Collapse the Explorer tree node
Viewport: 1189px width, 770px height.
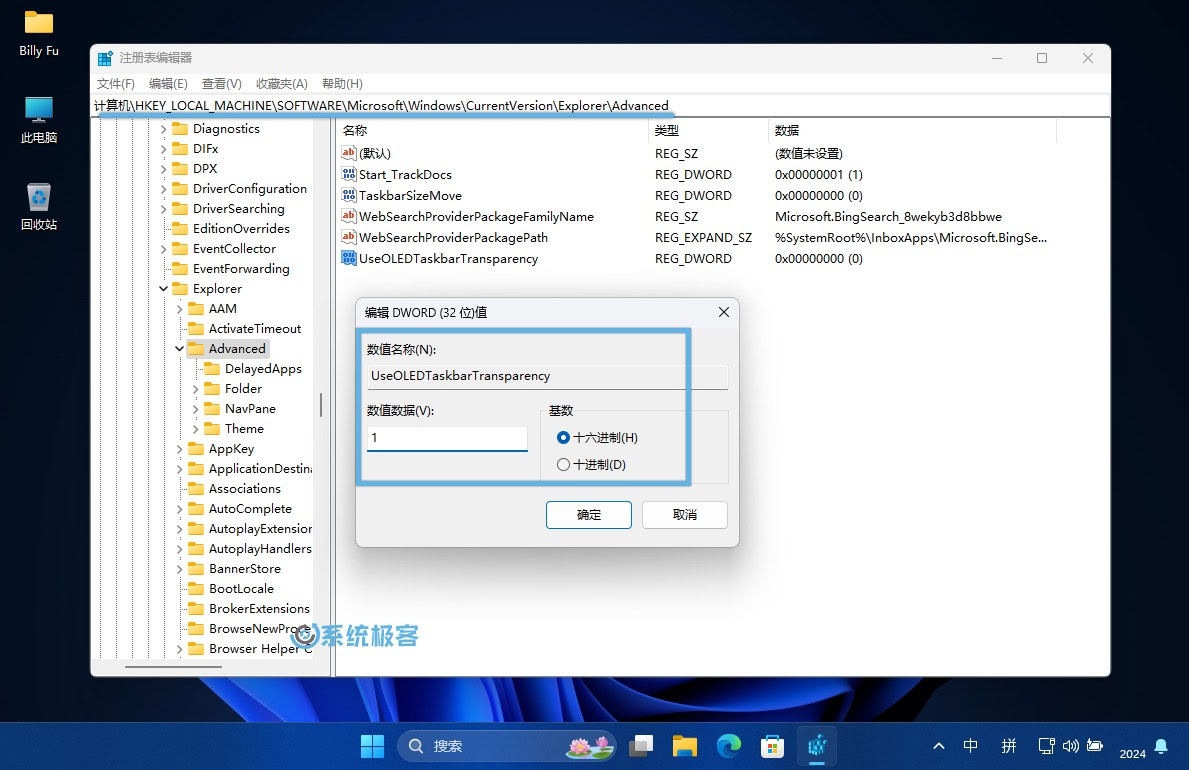coord(163,289)
